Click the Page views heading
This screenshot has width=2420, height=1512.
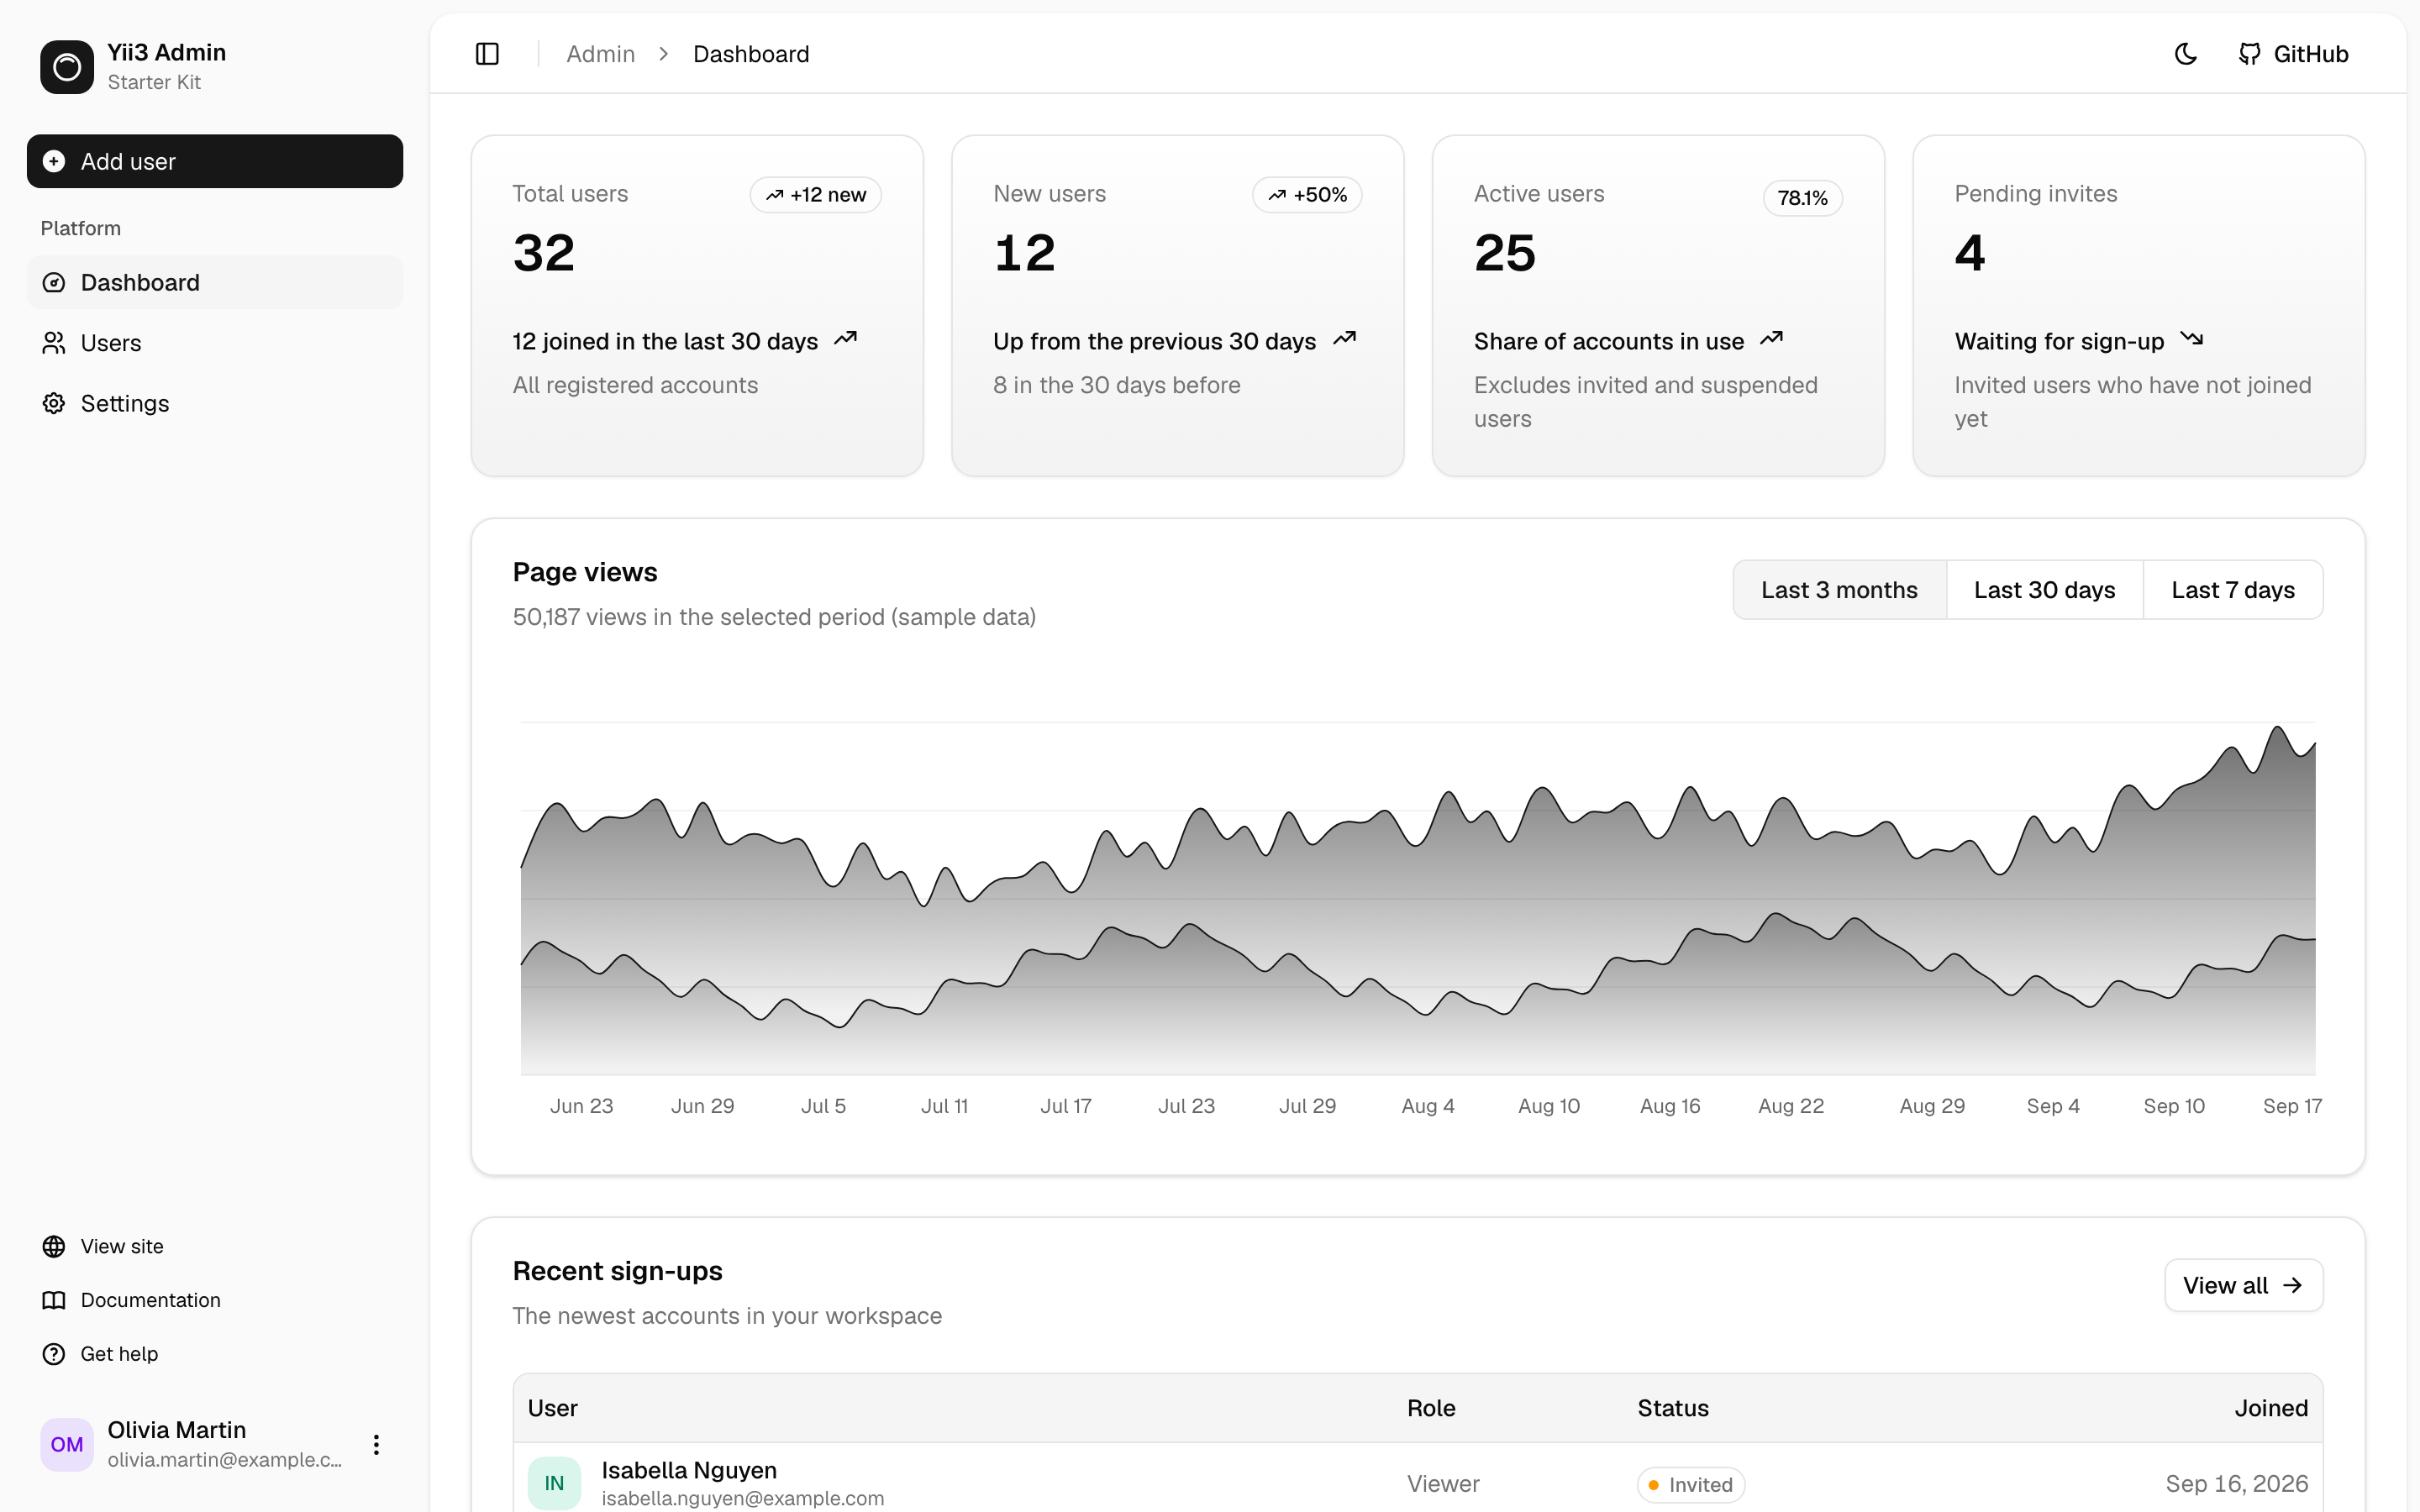pyautogui.click(x=585, y=572)
